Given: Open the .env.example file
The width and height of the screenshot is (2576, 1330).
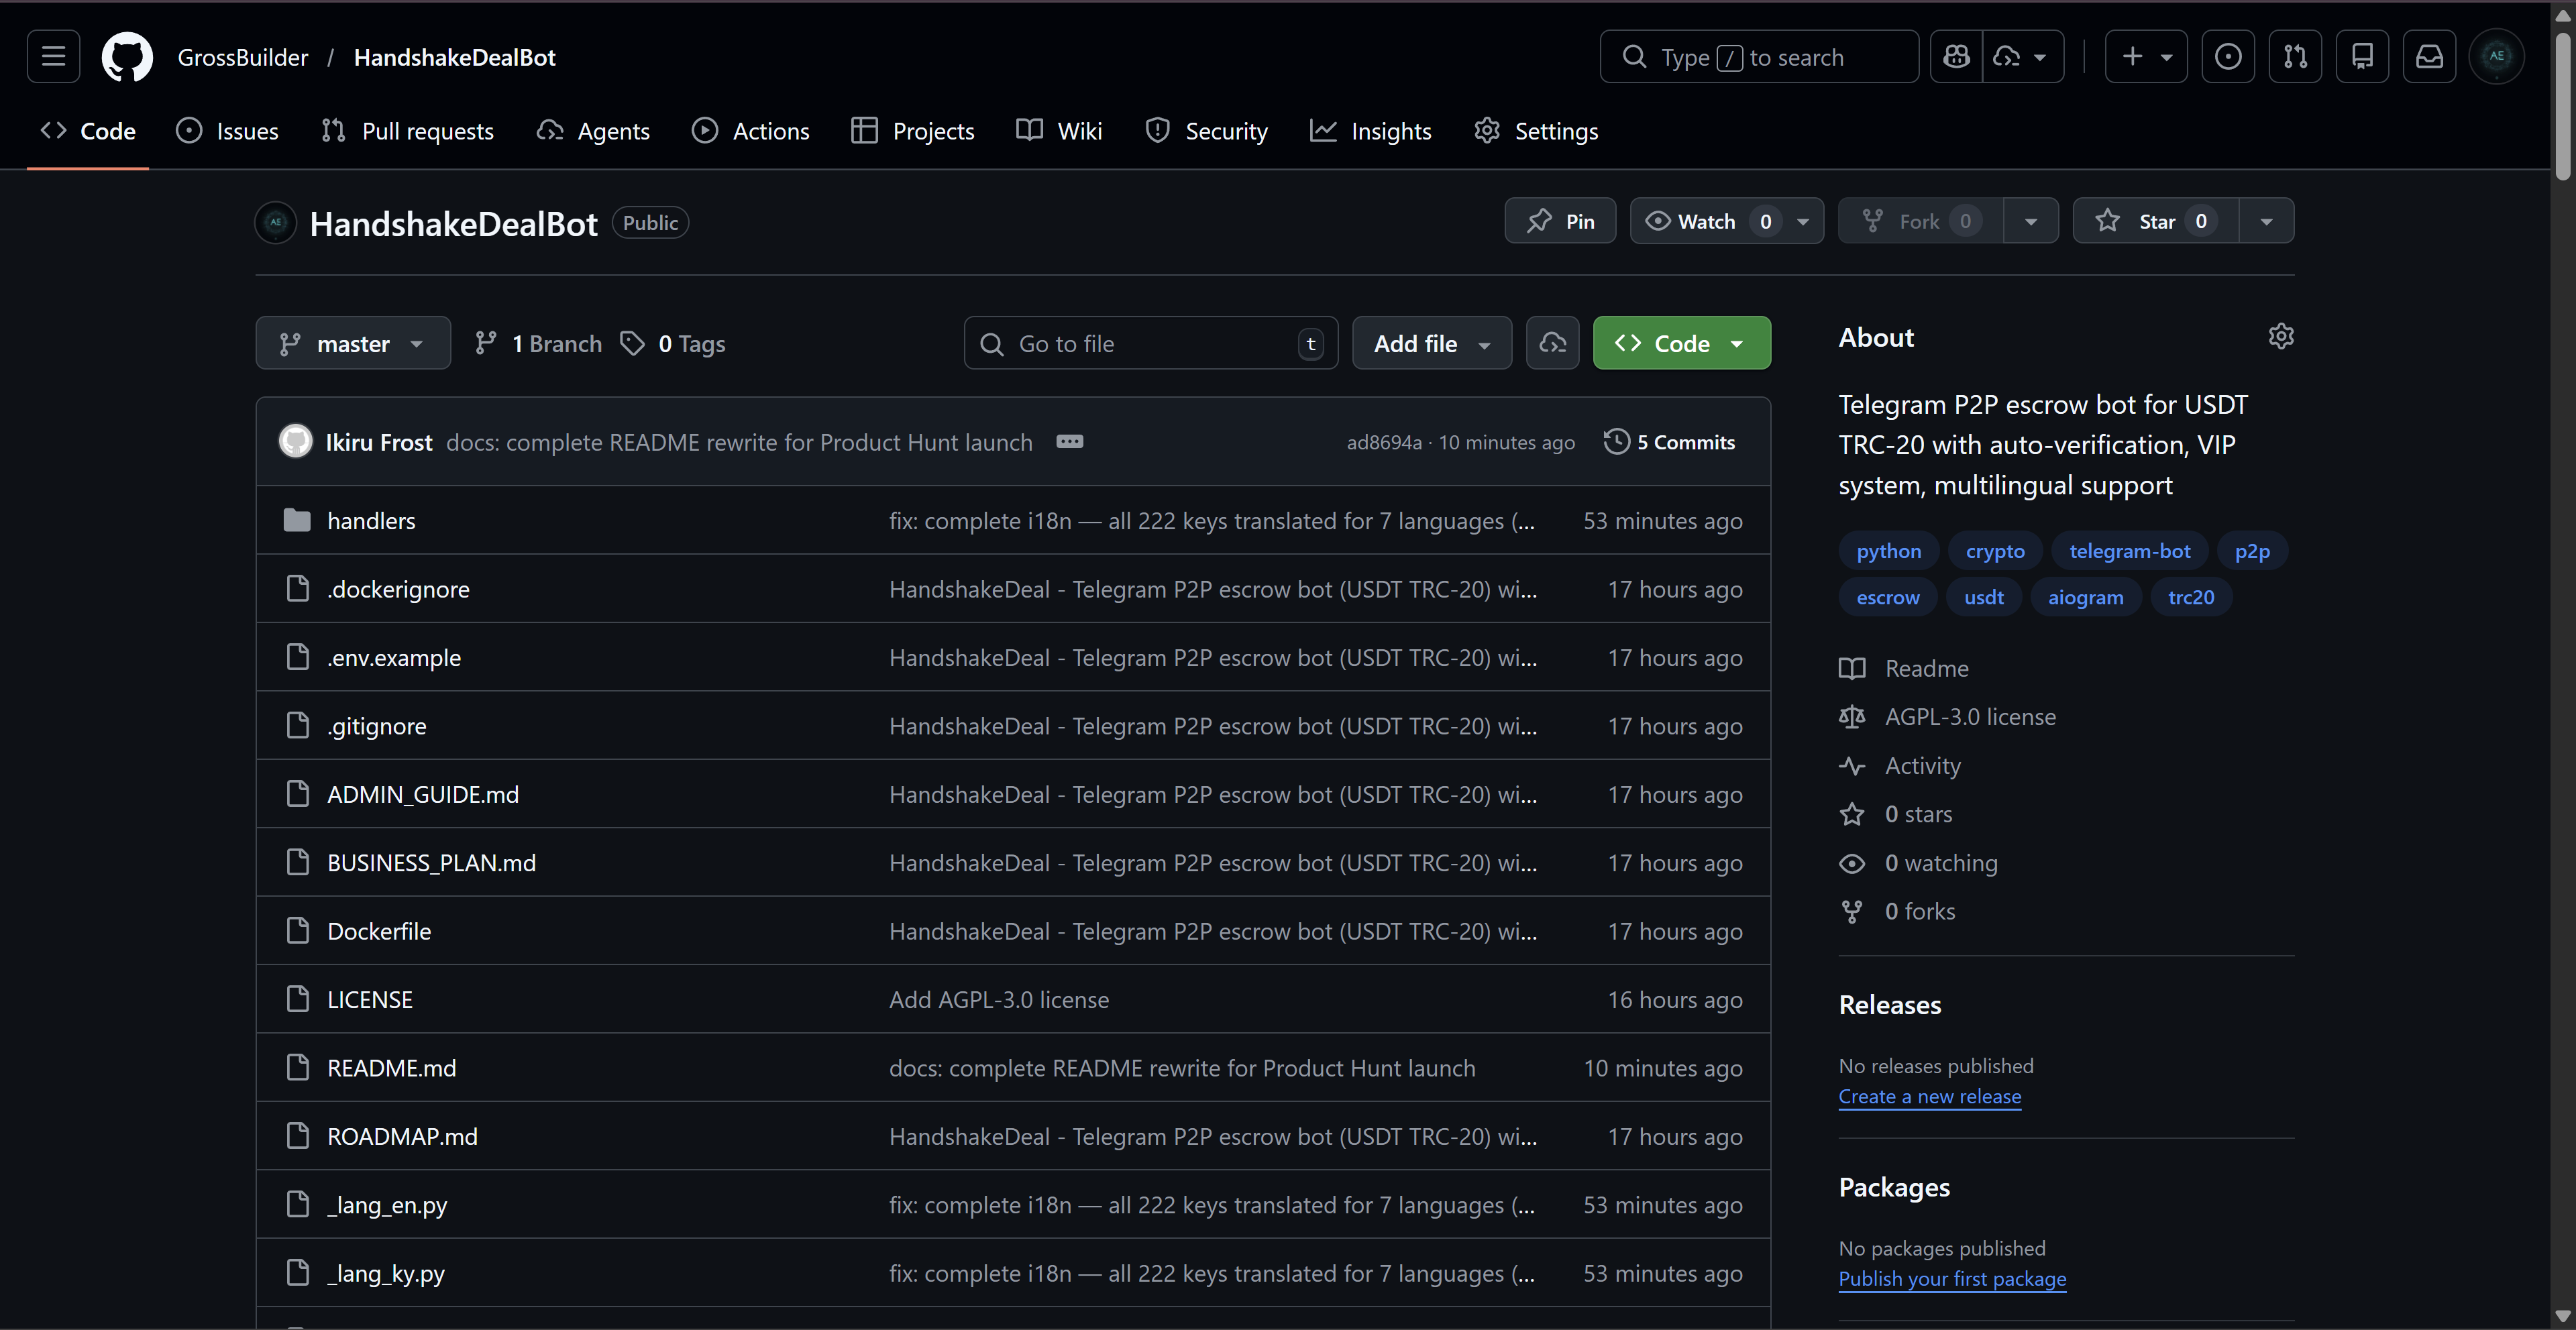Looking at the screenshot, I should (x=394, y=657).
